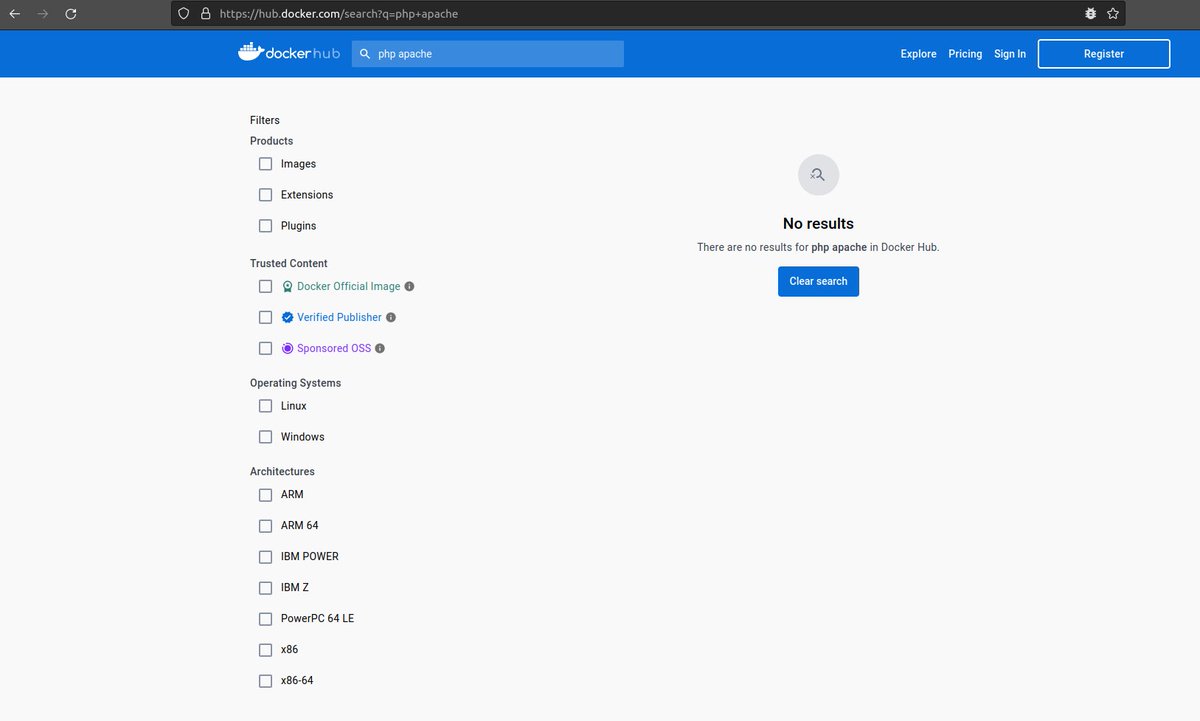1200x721 pixels.
Task: Click the Clear search button
Action: [x=818, y=281]
